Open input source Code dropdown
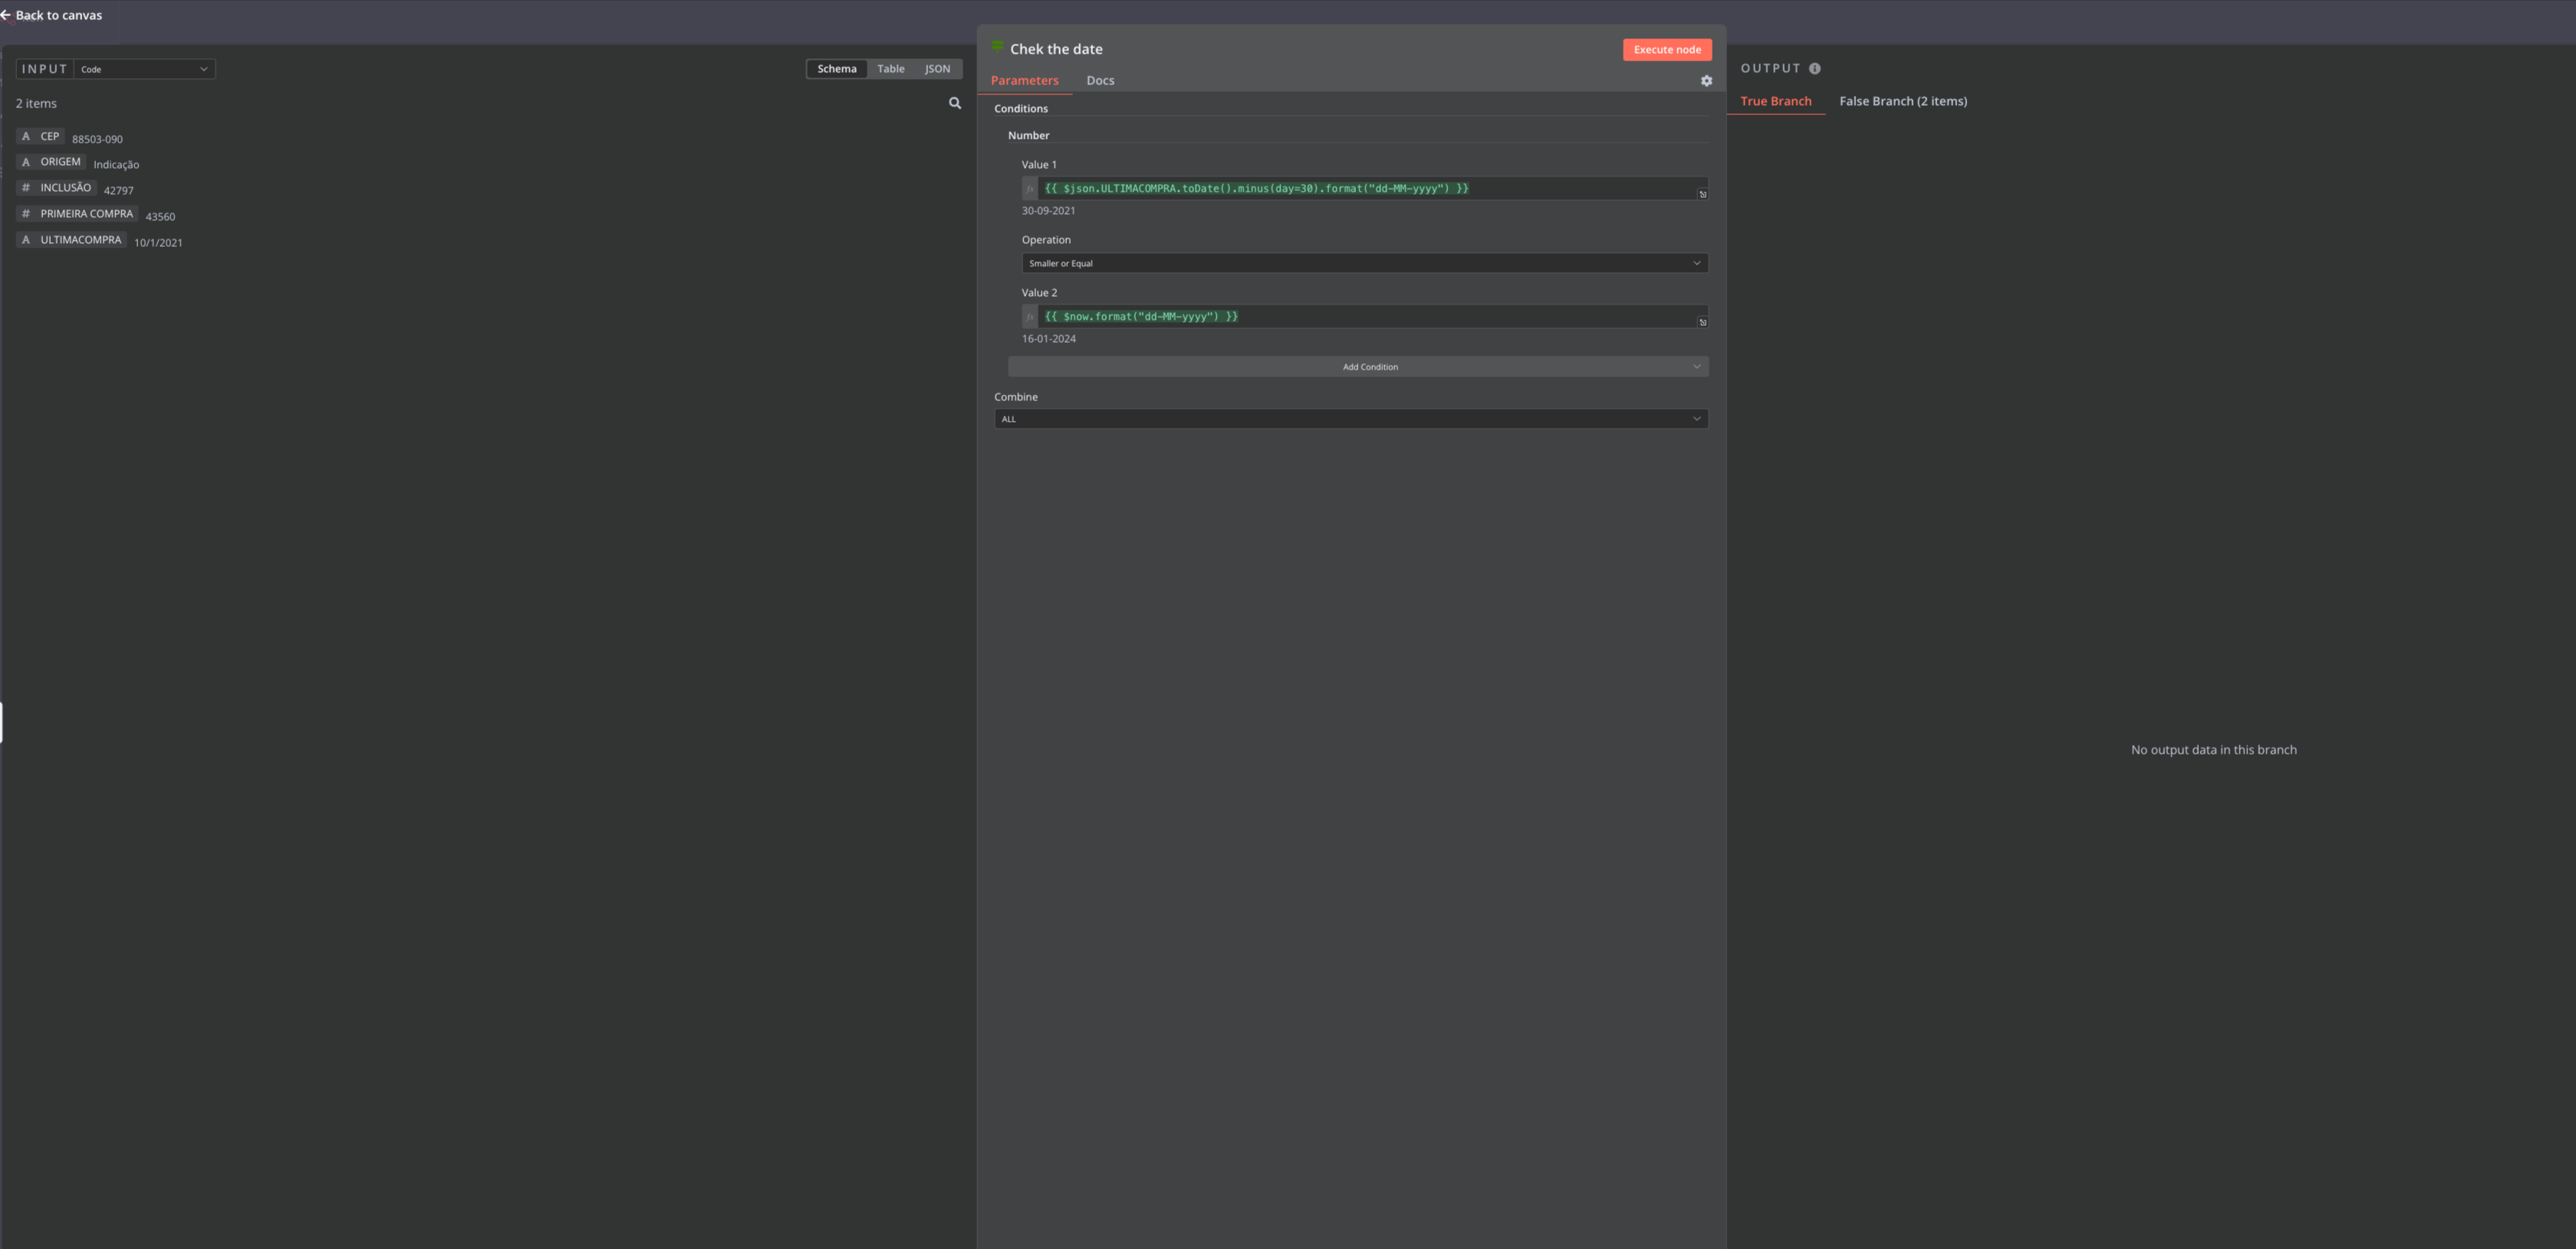2576x1249 pixels. coord(144,69)
